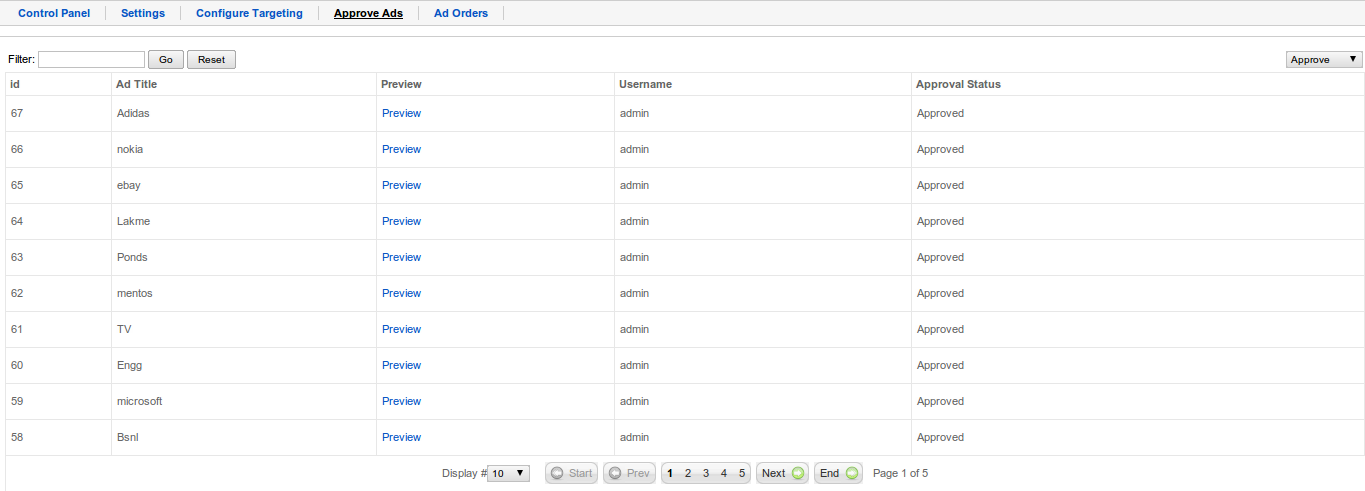This screenshot has height=491, width=1365.
Task: Open Preview for the Engg ad
Action: click(x=401, y=365)
